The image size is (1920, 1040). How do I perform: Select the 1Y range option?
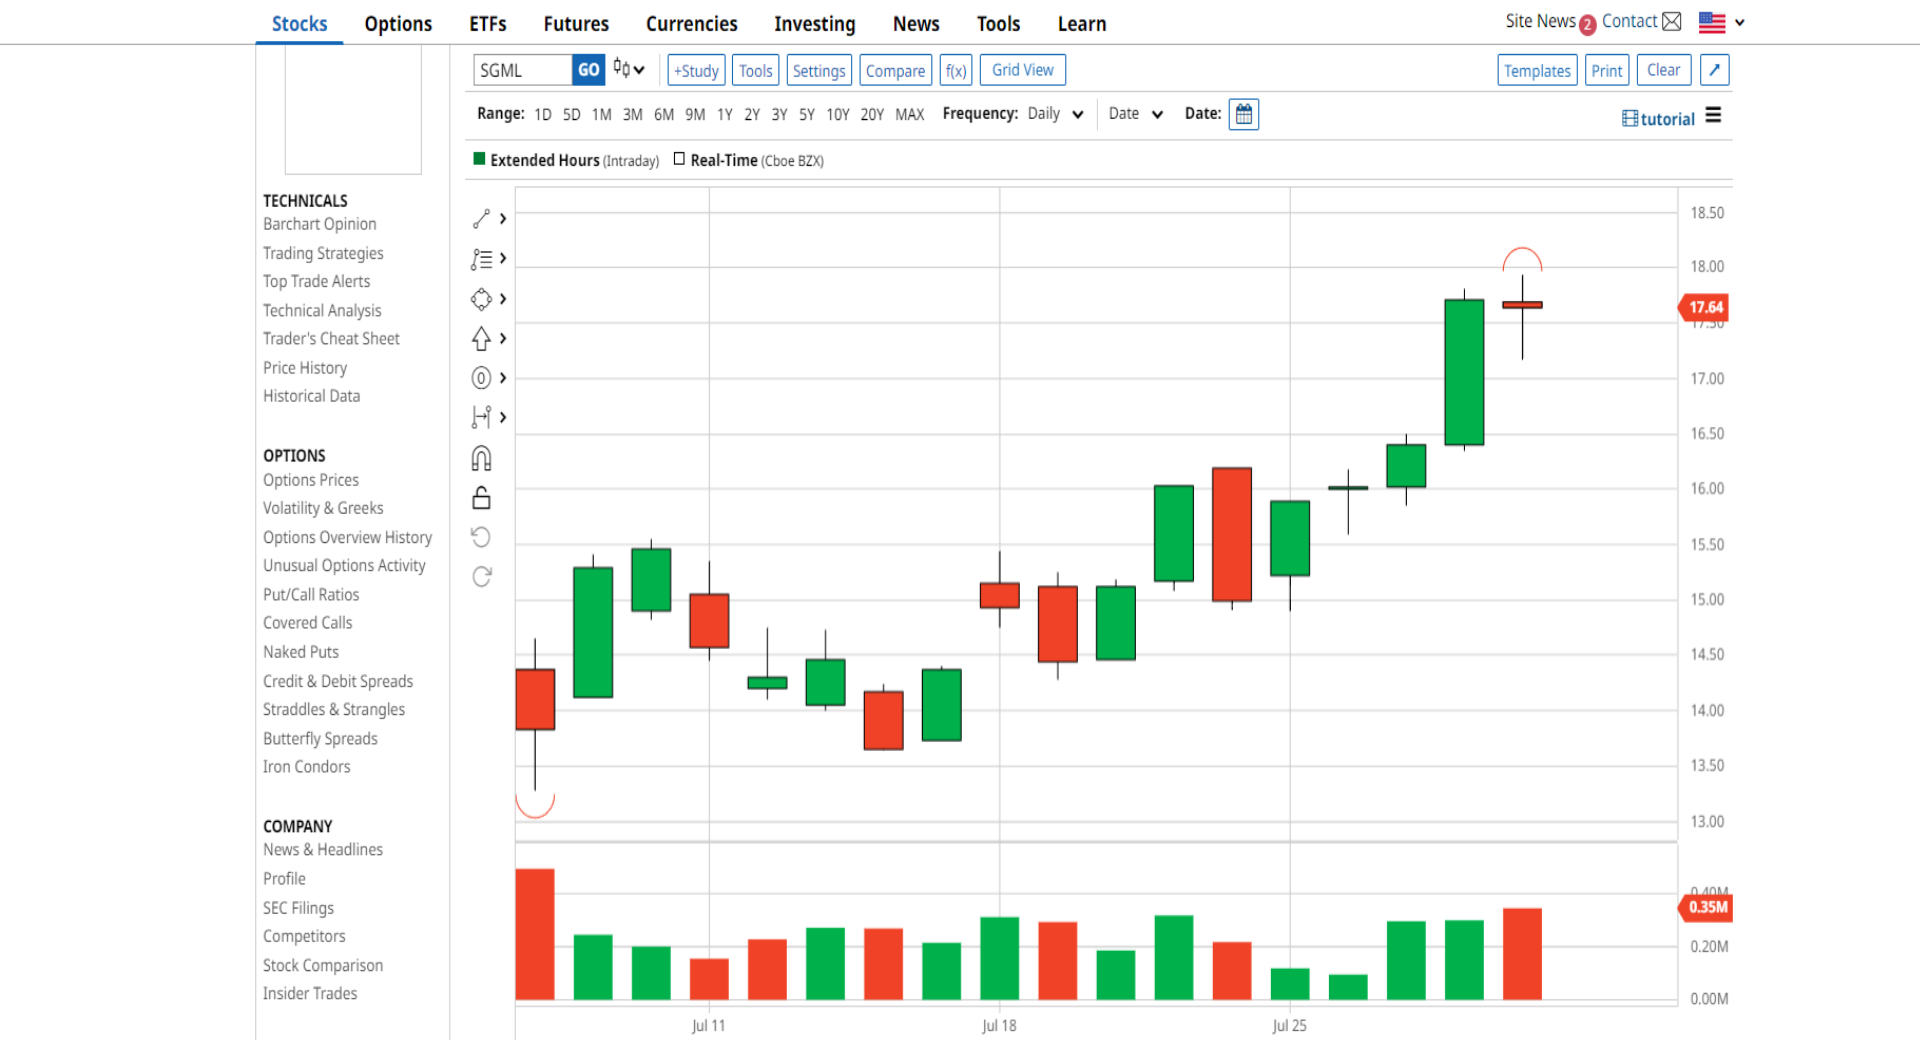(725, 115)
